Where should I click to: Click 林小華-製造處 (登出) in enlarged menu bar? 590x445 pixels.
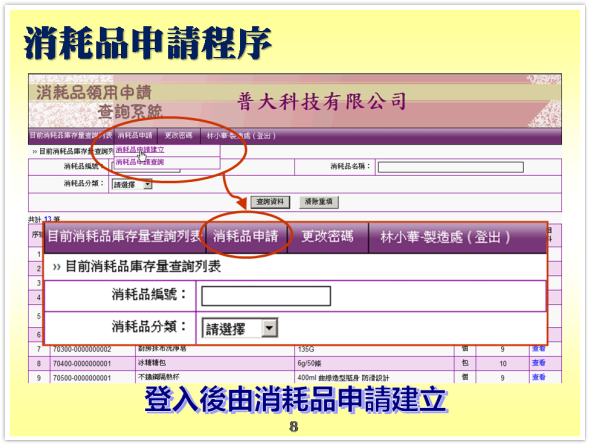click(x=445, y=237)
